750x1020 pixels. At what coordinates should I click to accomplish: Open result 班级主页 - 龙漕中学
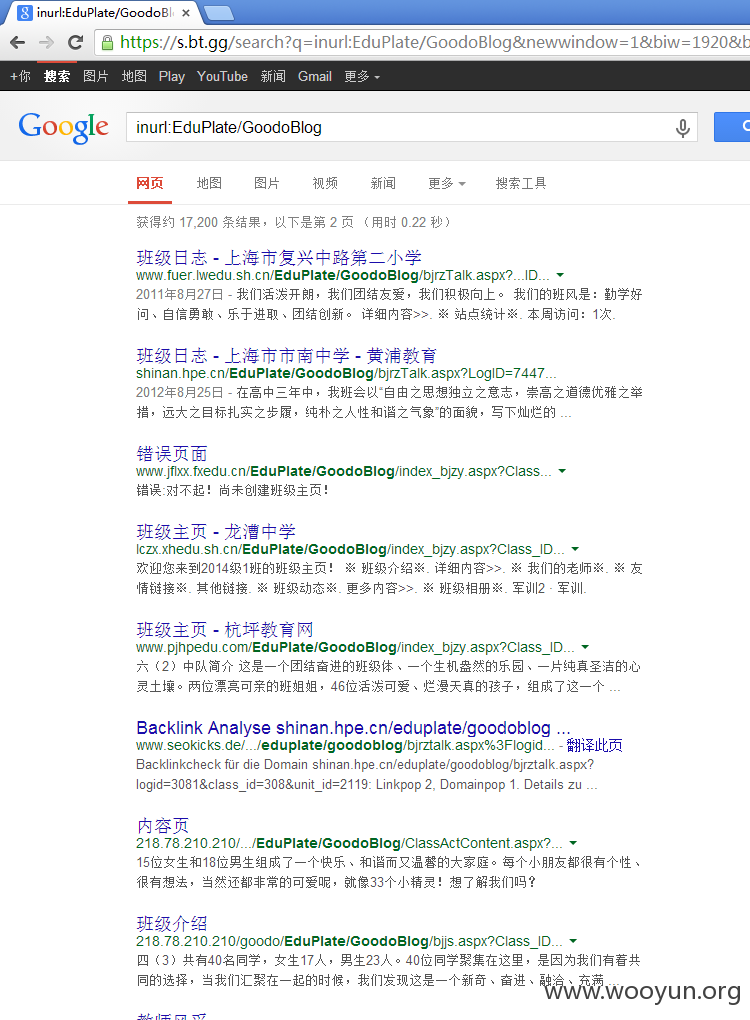coord(216,531)
